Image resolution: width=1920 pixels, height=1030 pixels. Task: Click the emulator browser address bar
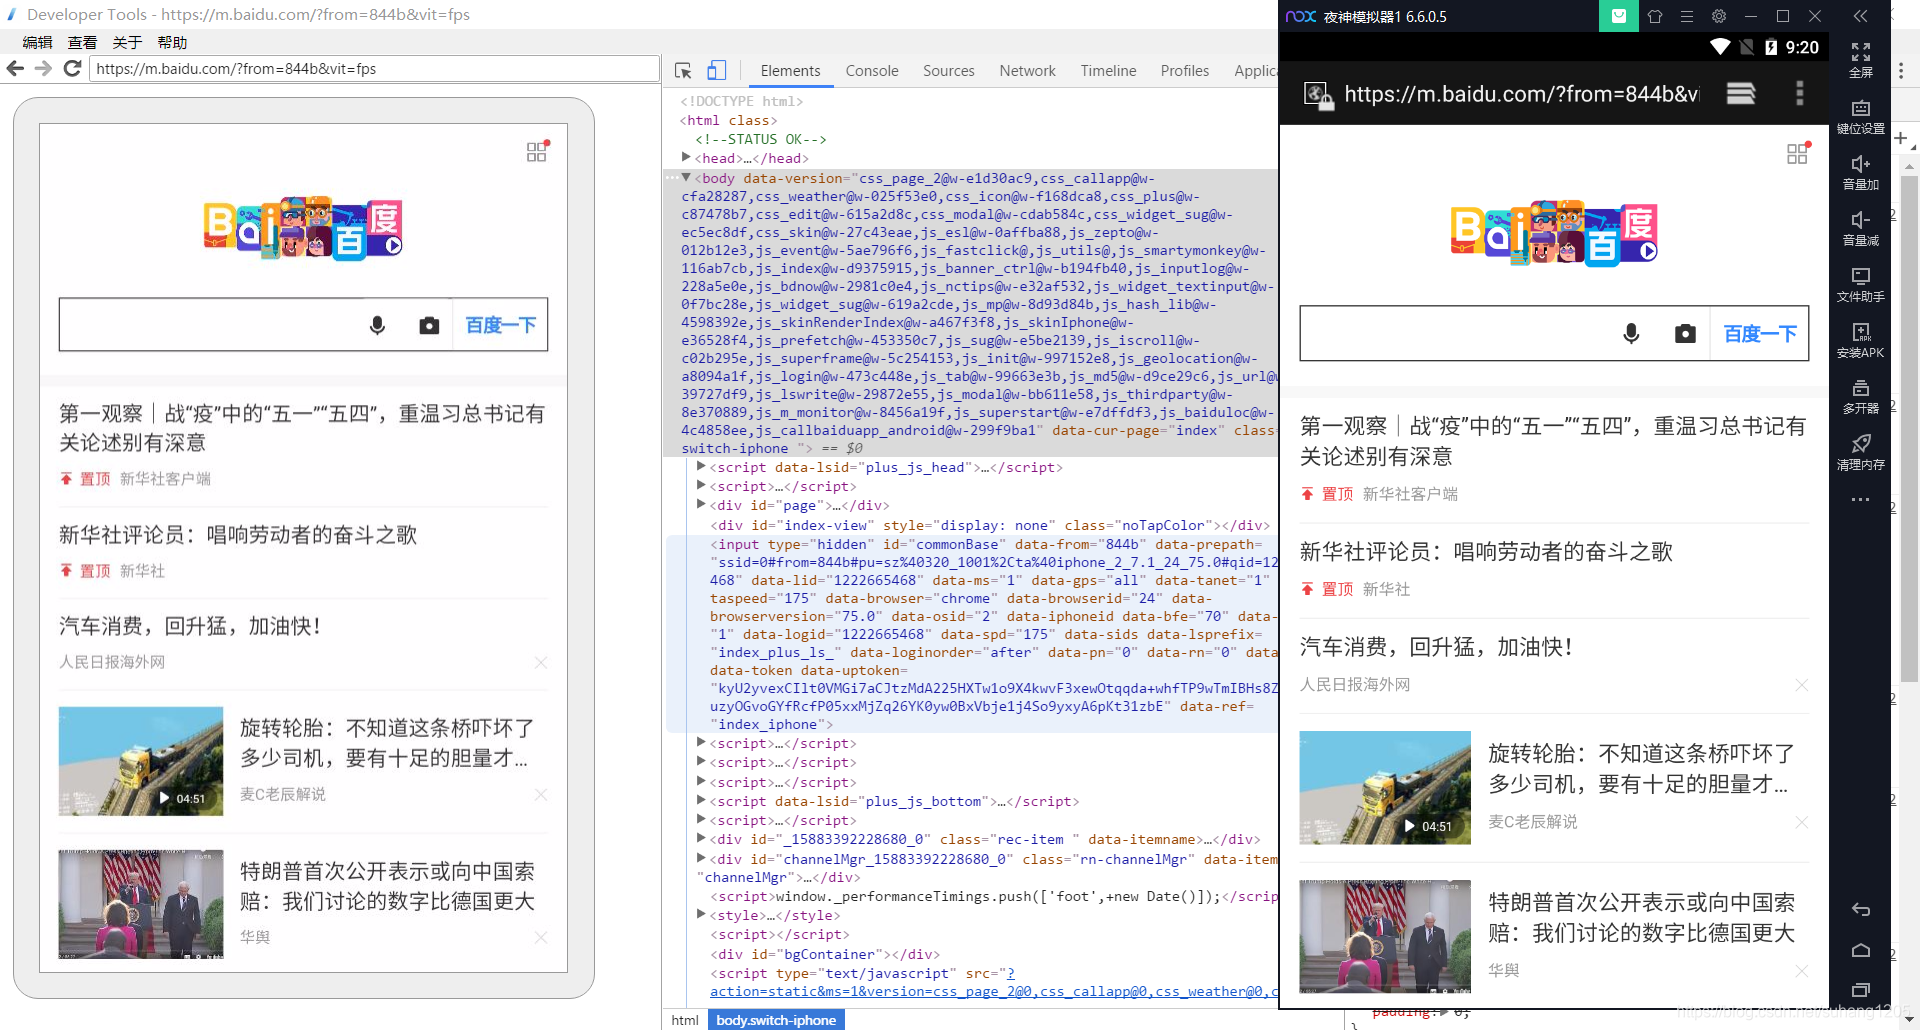coord(1521,94)
